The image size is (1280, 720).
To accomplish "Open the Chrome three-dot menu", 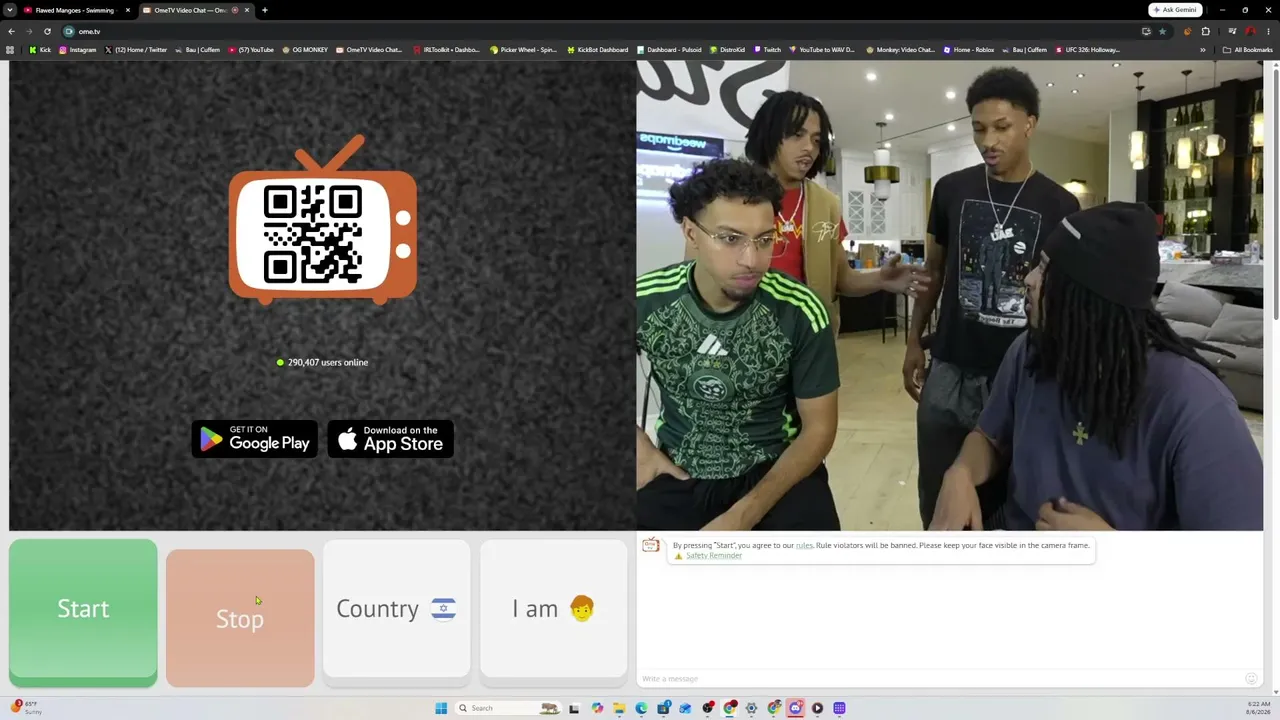I will [1268, 31].
